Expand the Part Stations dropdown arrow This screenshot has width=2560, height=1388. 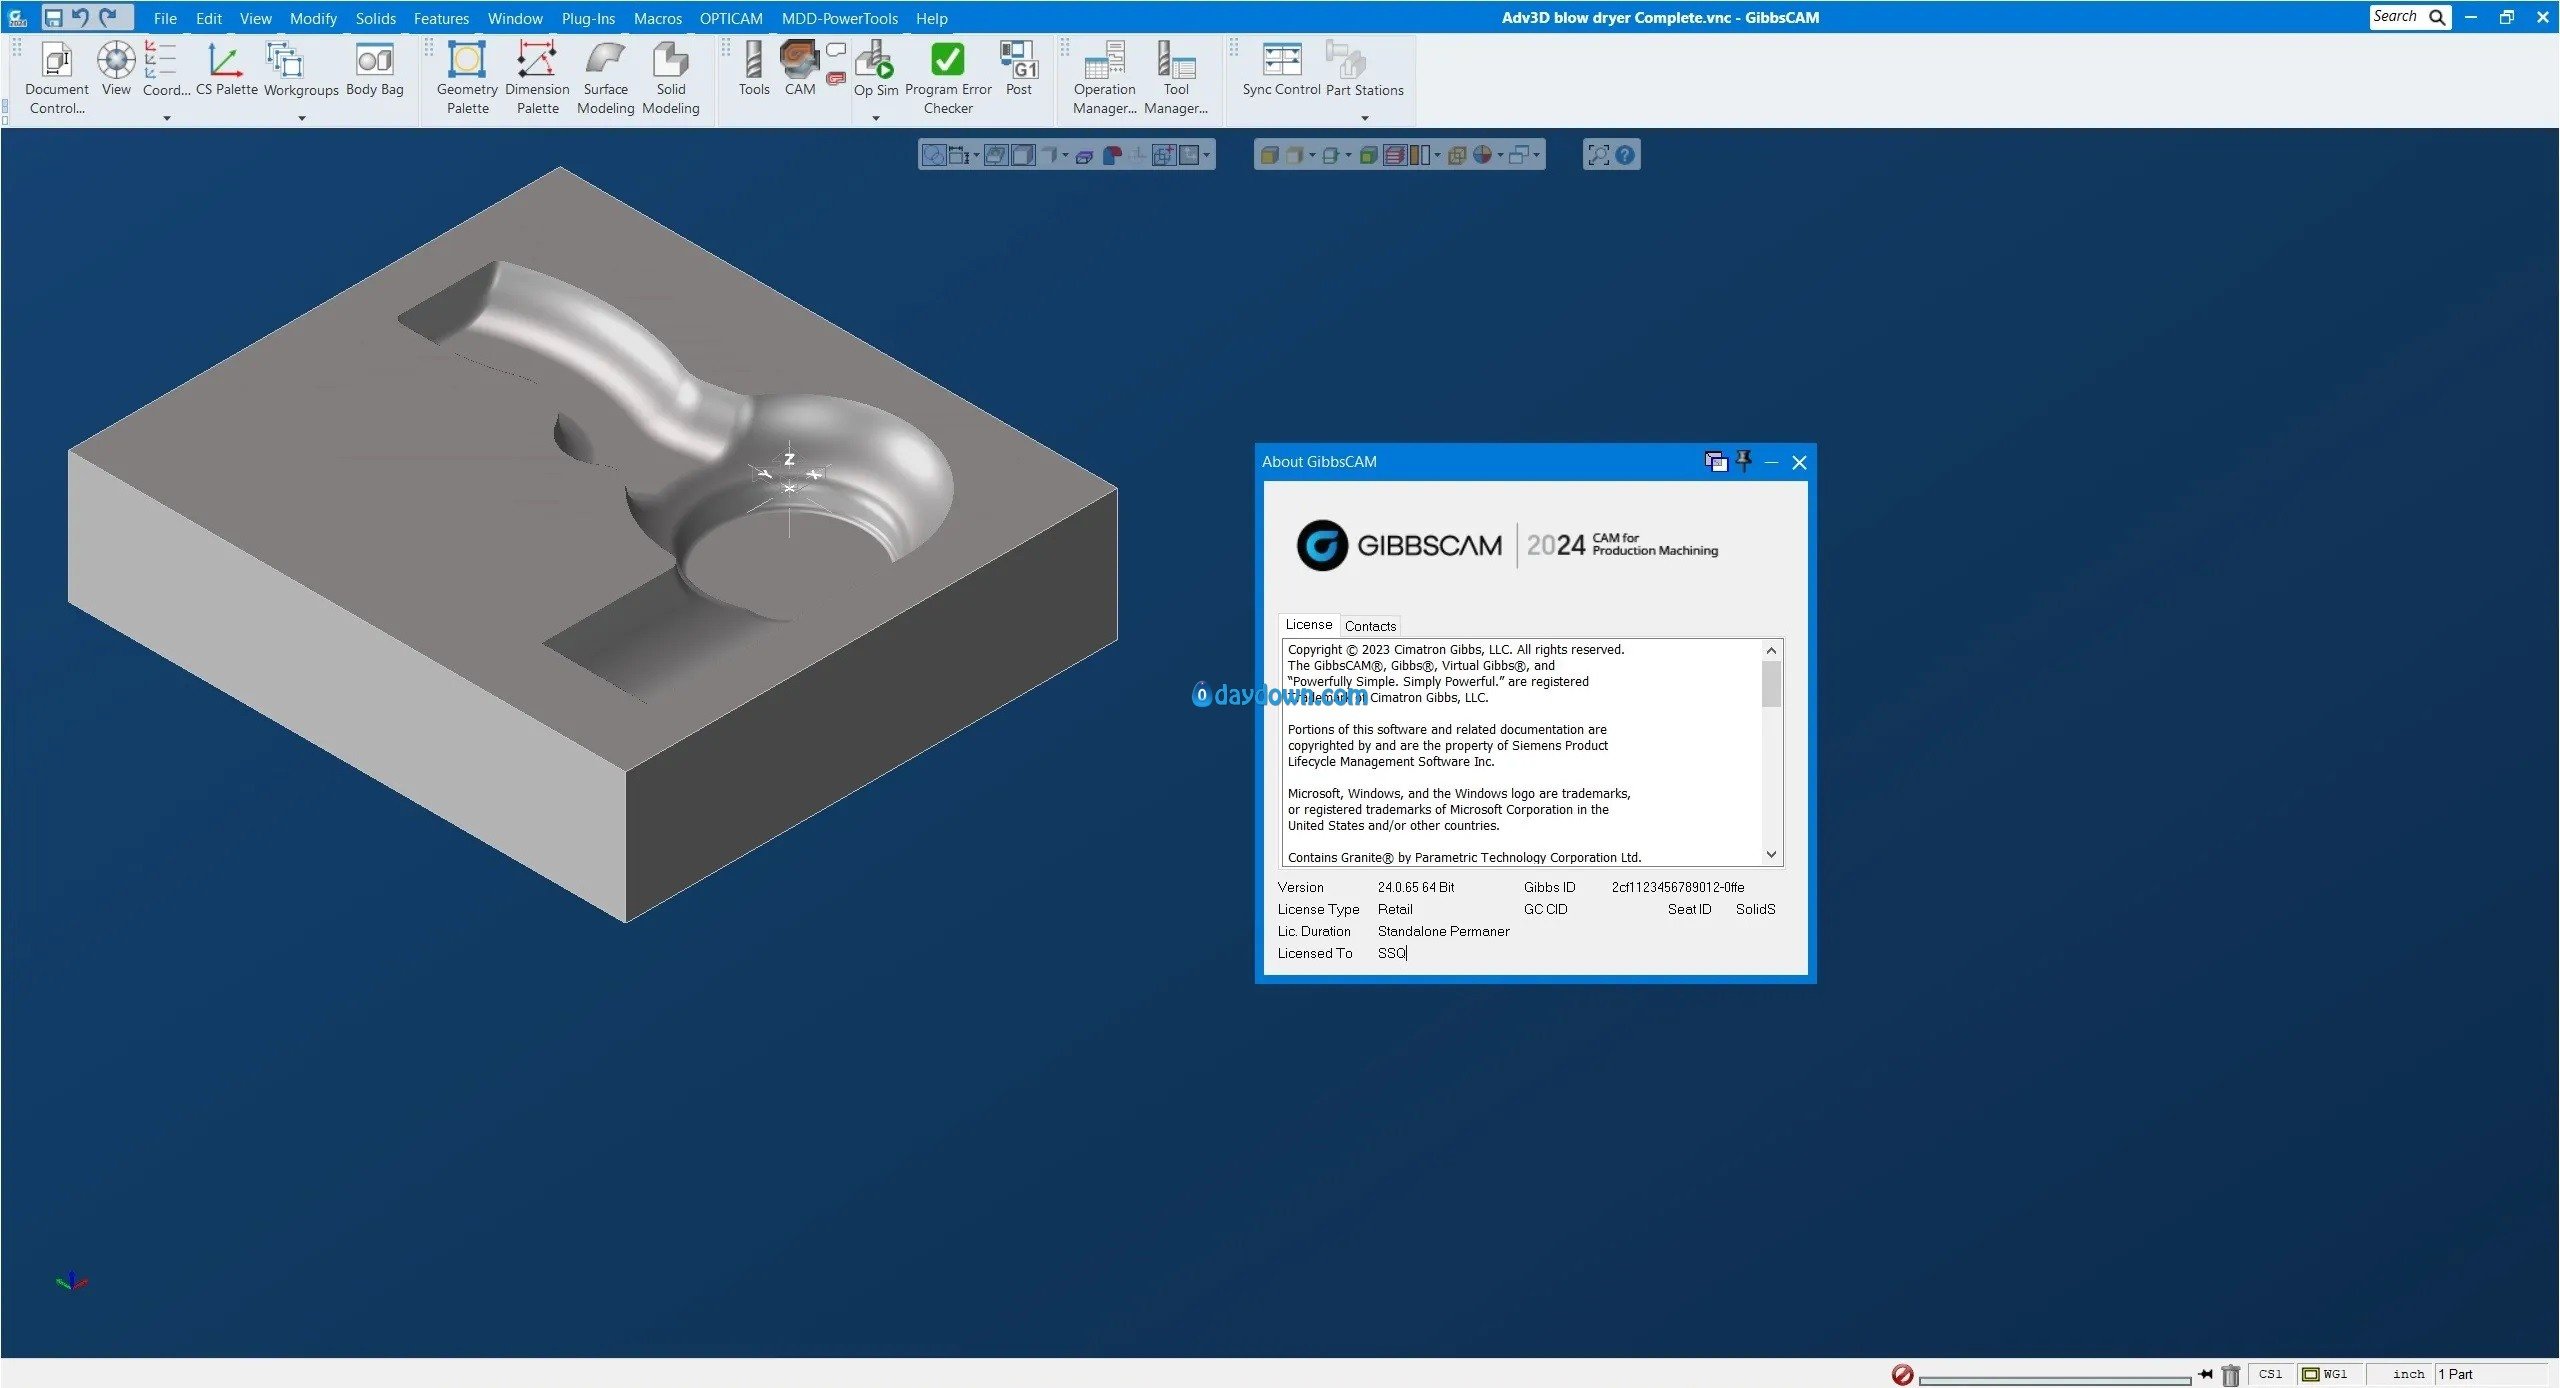pos(1365,118)
